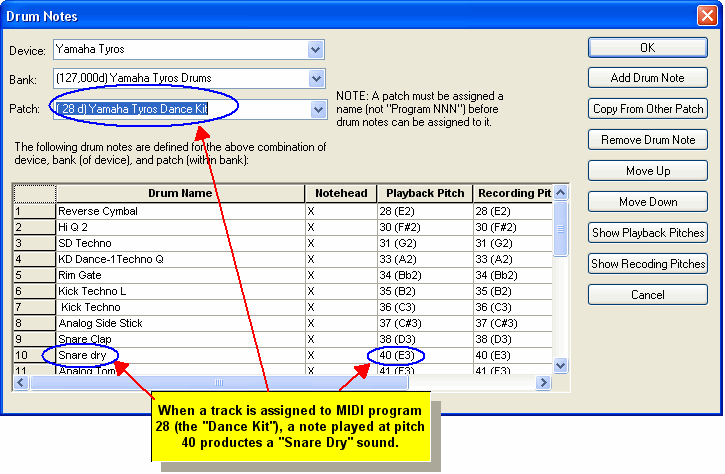Expand the Bank dropdown arrow
Image resolution: width=725 pixels, height=474 pixels.
pos(316,79)
